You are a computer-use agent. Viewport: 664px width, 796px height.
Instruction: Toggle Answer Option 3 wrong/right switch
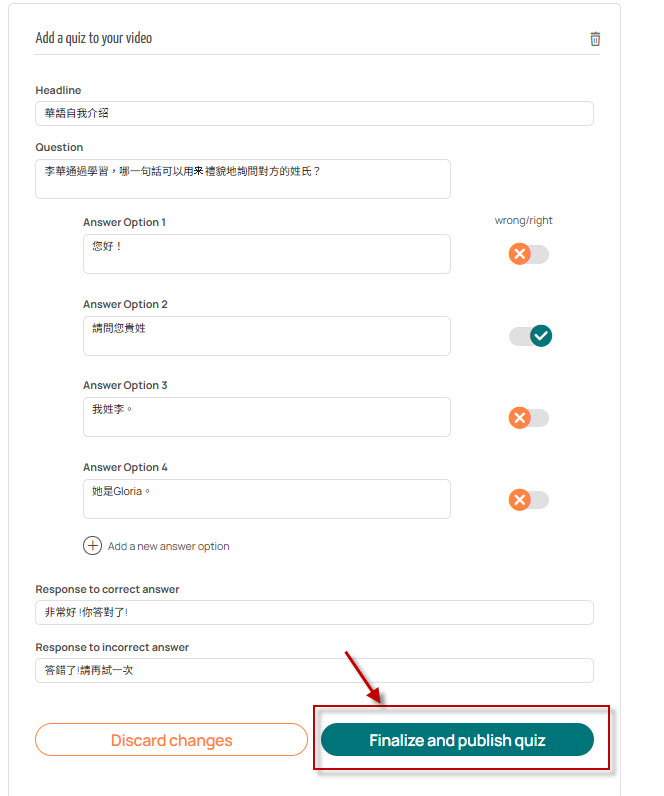[x=529, y=418]
